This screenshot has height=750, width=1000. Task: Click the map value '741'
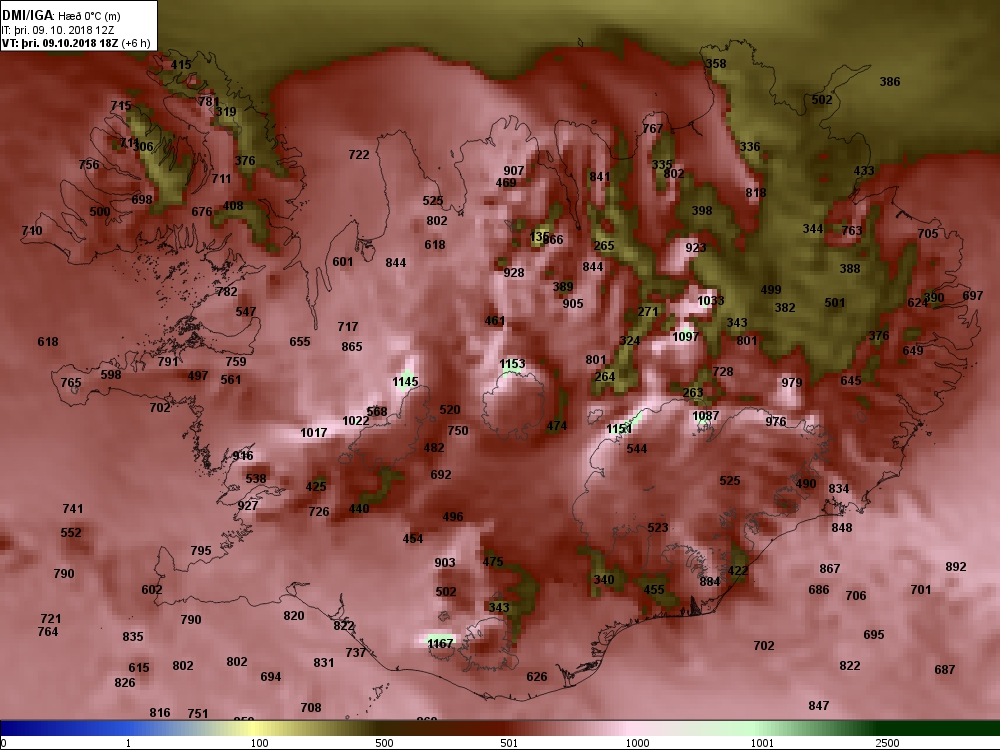pyautogui.click(x=73, y=509)
